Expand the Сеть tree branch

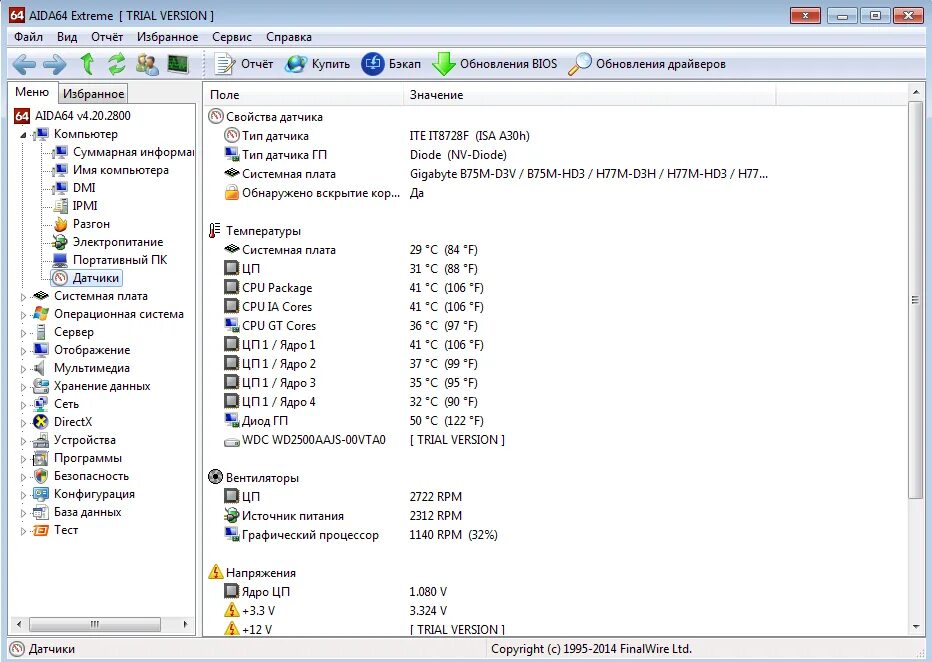point(23,405)
